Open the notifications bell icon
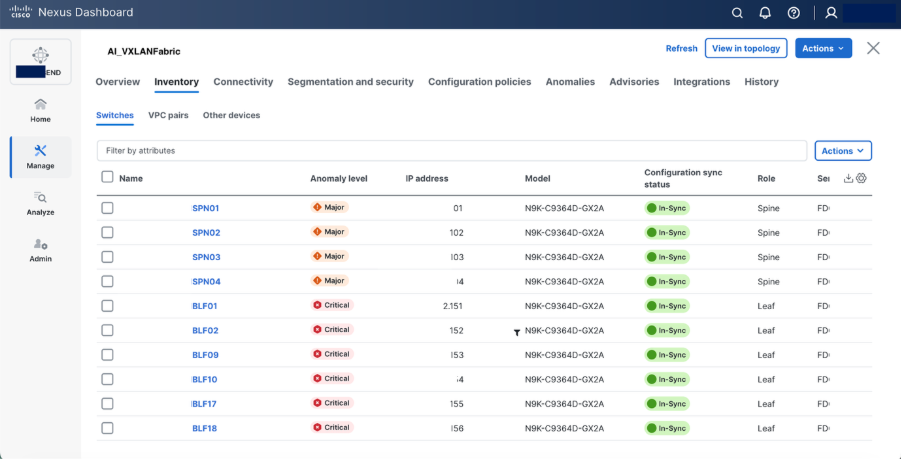Image resolution: width=901 pixels, height=459 pixels. tap(765, 13)
